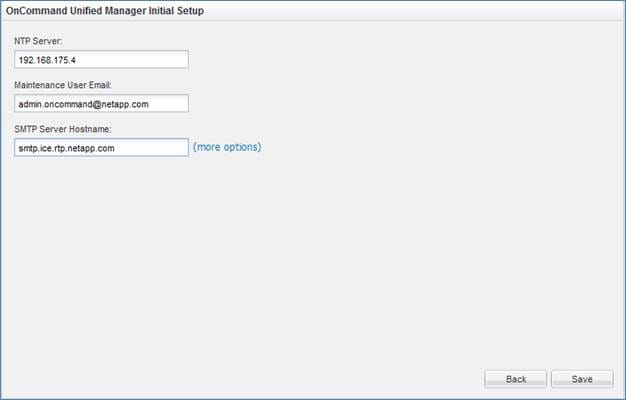Go back with the Back button
The height and width of the screenshot is (400, 626).
[x=515, y=379]
